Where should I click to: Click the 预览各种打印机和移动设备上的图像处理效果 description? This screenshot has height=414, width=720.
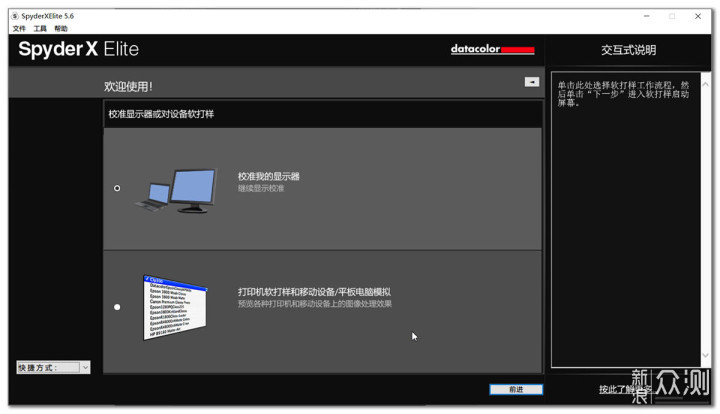[x=315, y=304]
